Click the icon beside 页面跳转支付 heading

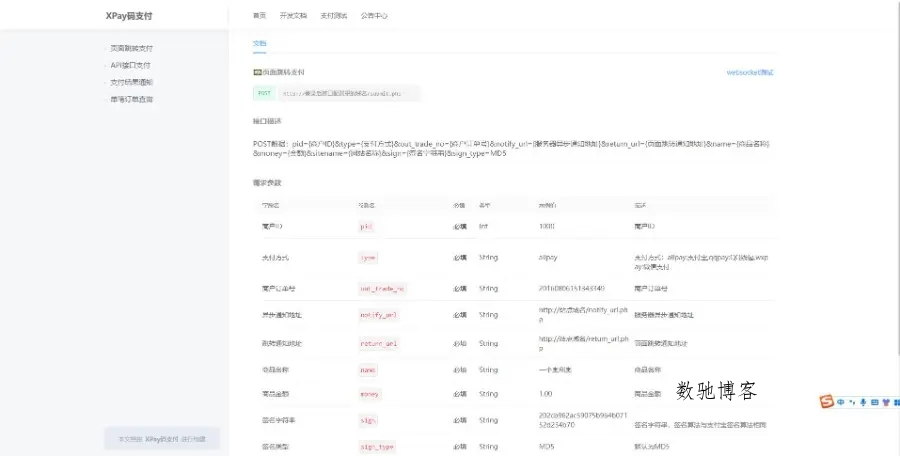point(257,72)
